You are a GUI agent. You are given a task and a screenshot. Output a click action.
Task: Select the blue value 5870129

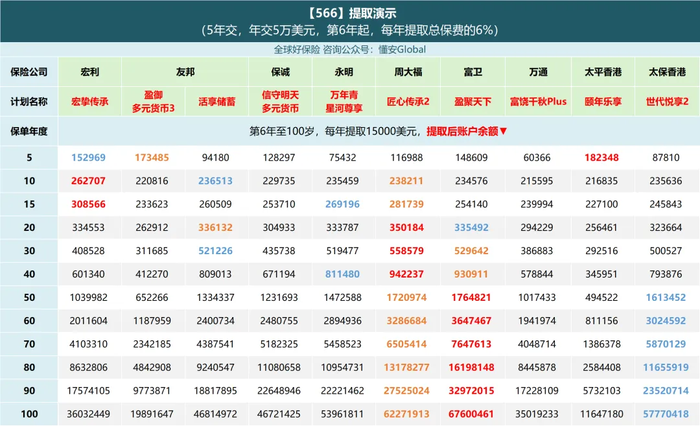tap(666, 344)
